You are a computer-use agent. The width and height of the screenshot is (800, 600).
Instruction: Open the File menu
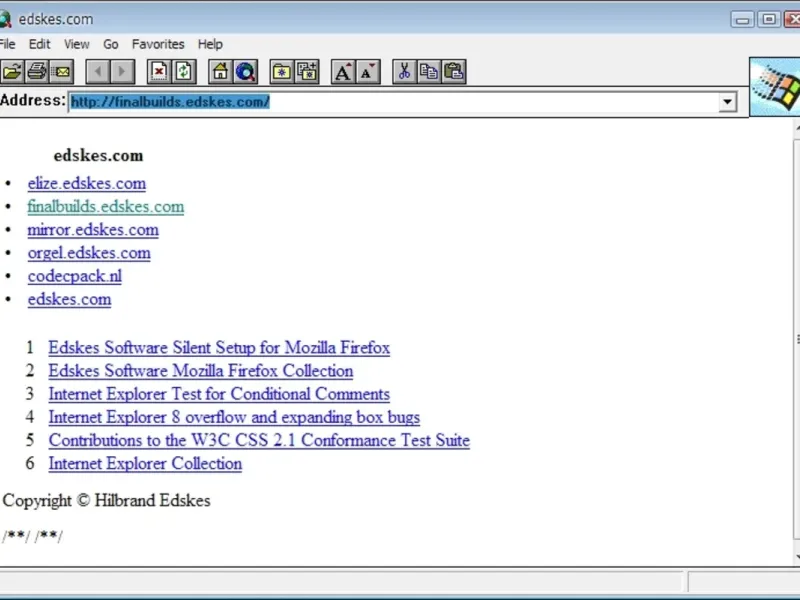click(7, 44)
